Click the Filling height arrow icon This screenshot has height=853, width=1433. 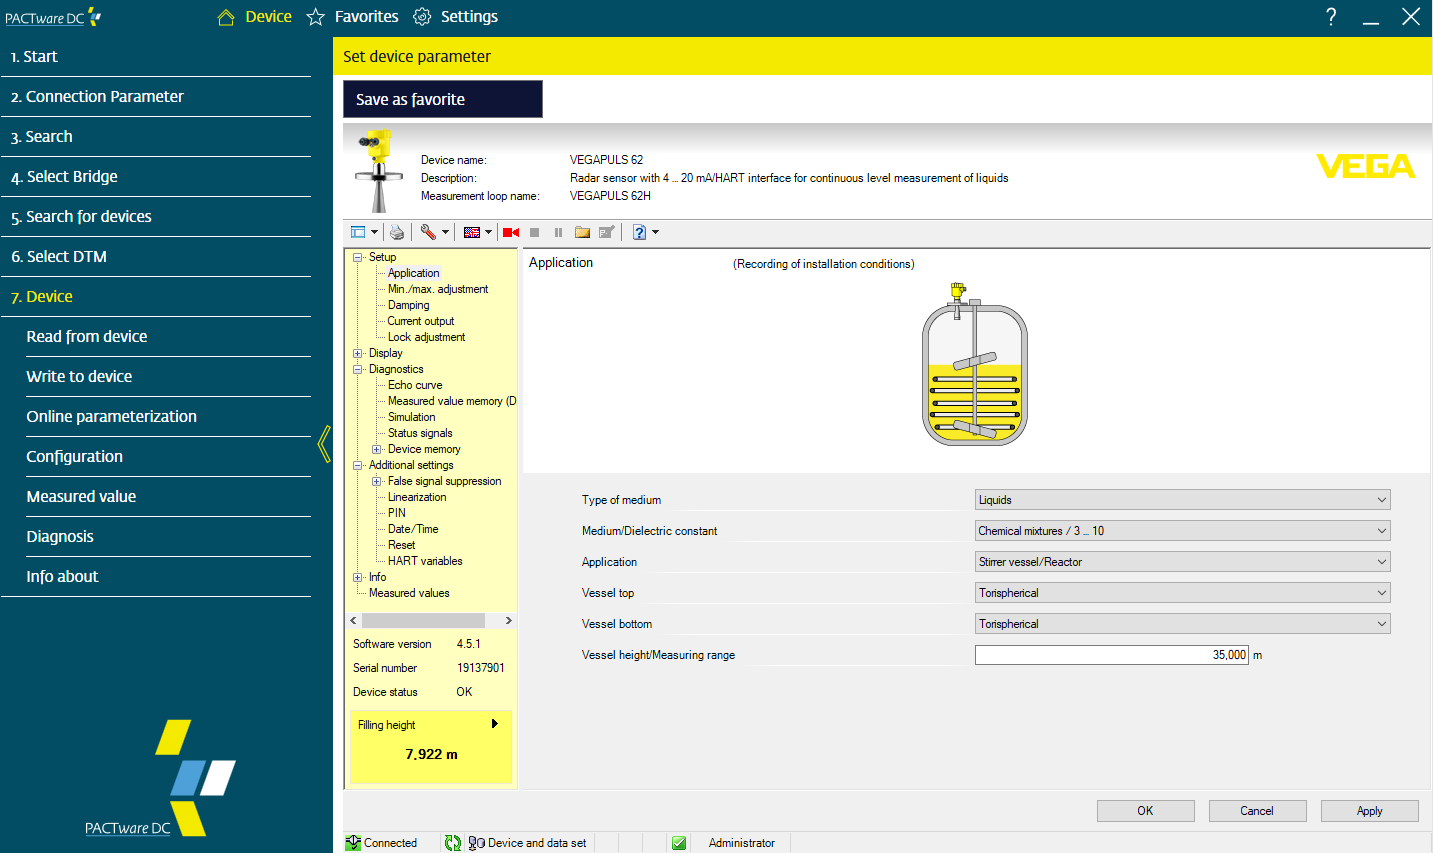(x=494, y=724)
